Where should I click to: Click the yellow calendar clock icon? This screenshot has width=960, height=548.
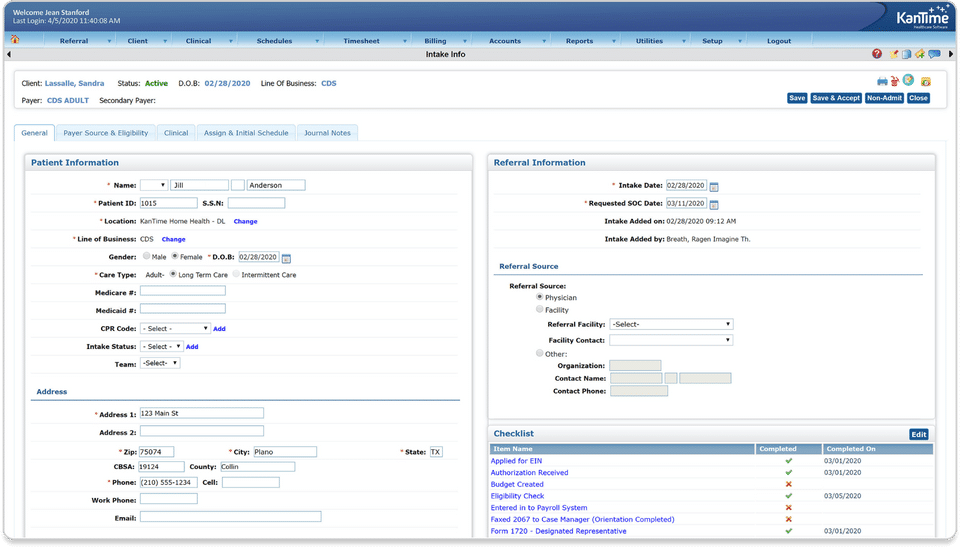(926, 81)
